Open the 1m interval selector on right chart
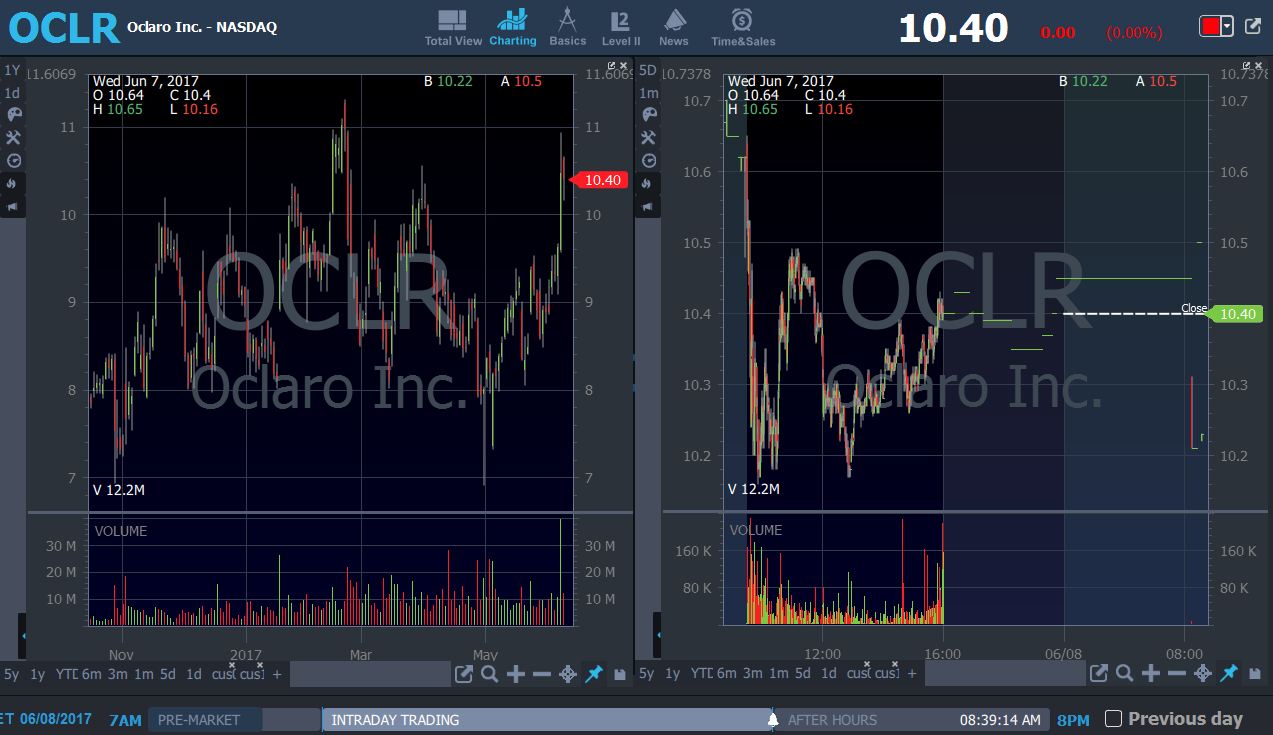 [648, 93]
